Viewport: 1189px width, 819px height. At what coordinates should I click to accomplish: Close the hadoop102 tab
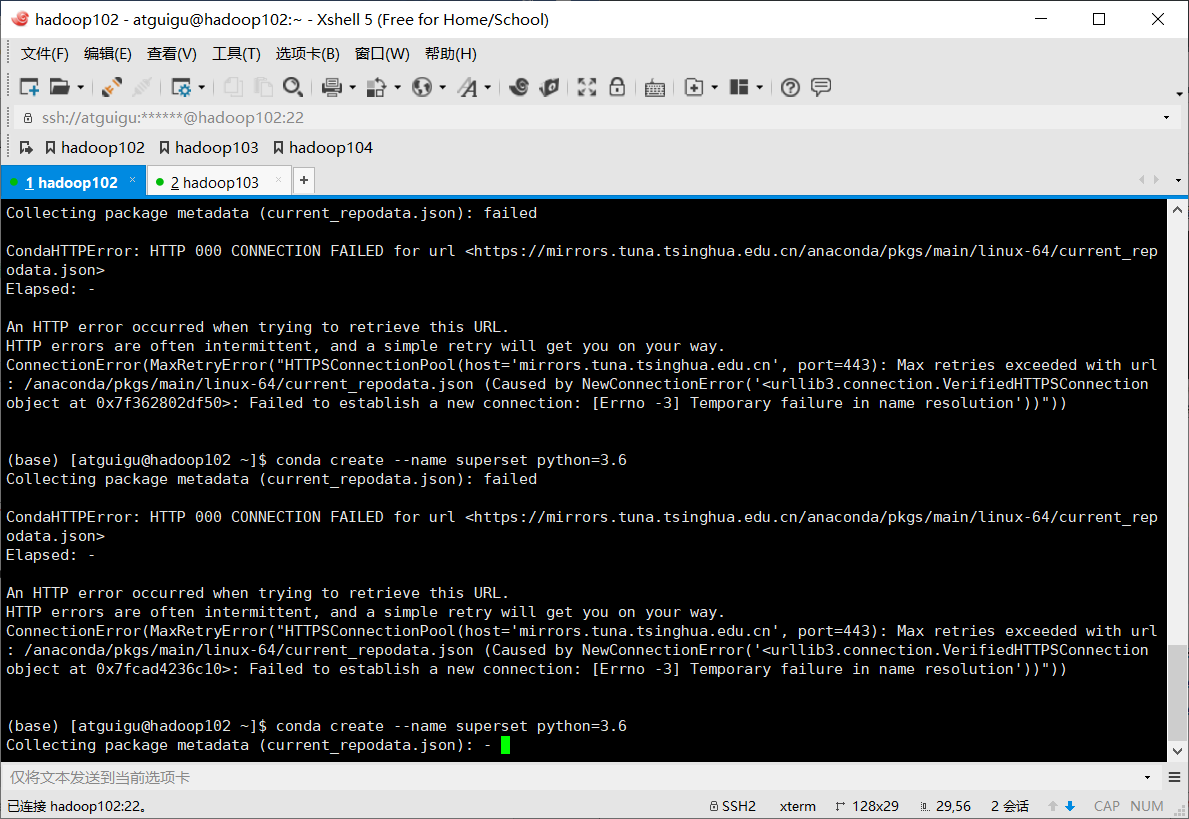click(x=133, y=180)
